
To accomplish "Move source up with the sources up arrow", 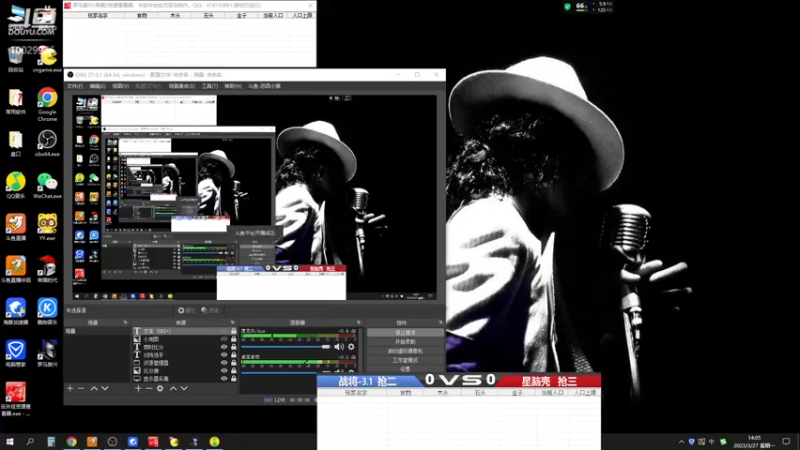I will [173, 388].
